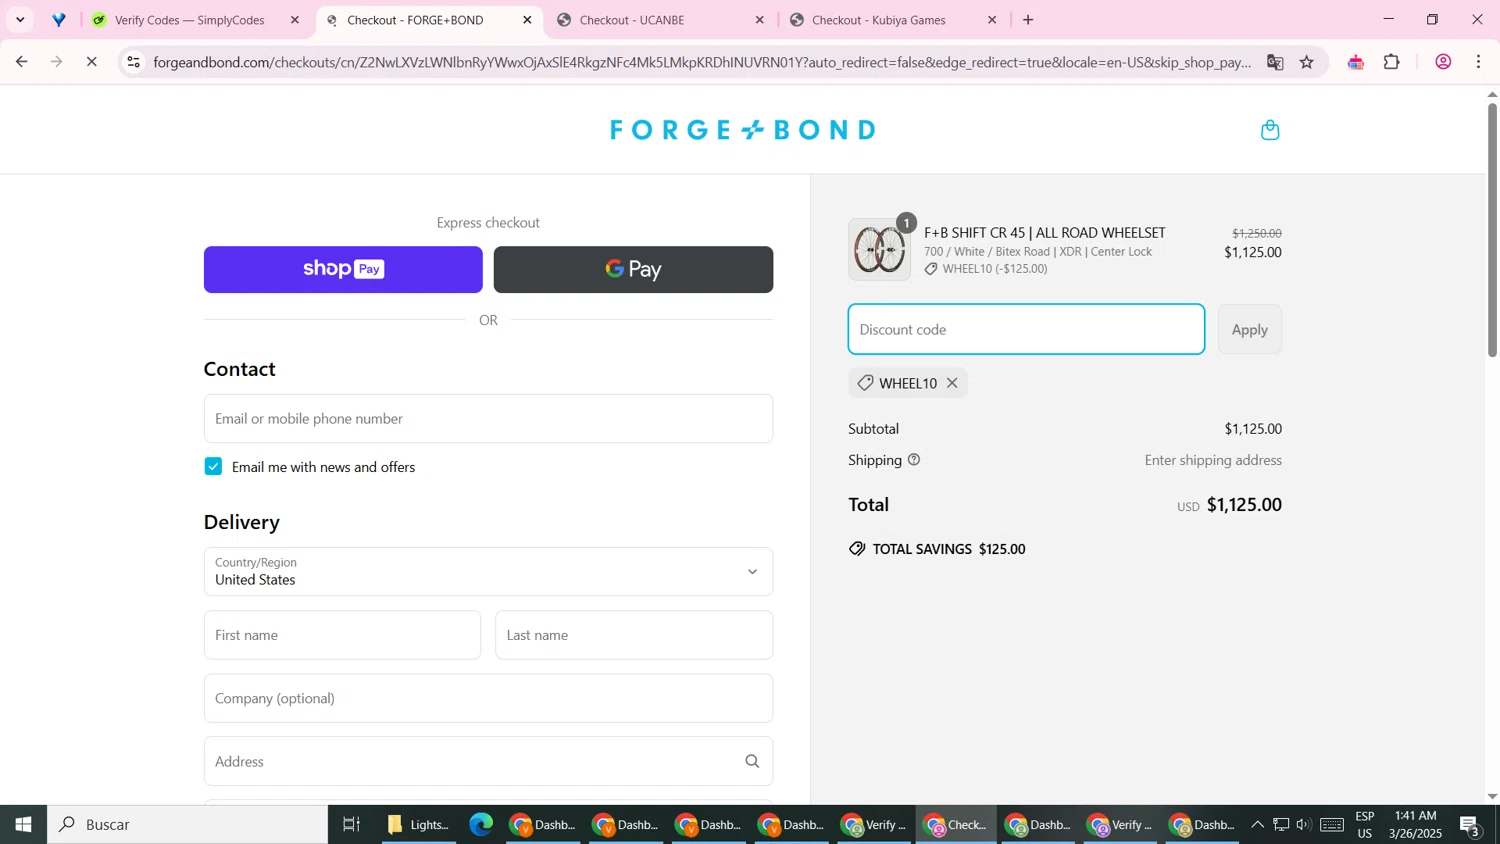The image size is (1500, 844).
Task: Open Task View on the taskbar
Action: (351, 825)
